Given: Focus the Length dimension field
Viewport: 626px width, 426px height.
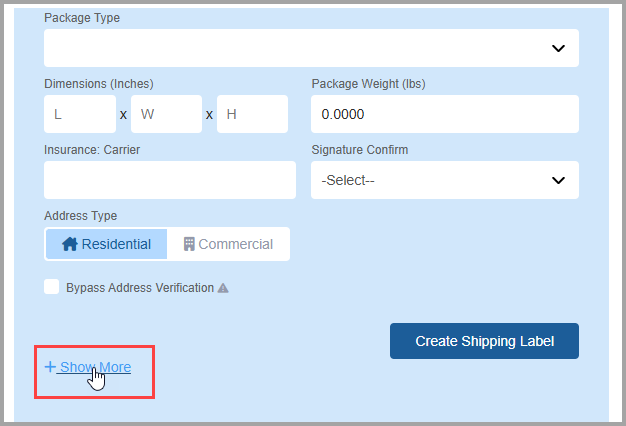Looking at the screenshot, I should coord(80,114).
